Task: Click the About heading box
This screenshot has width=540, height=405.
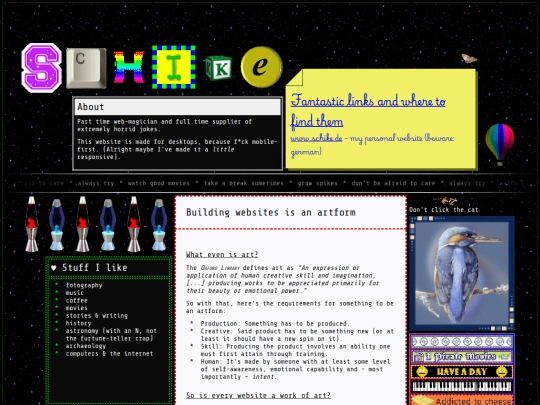Action: click(x=178, y=107)
